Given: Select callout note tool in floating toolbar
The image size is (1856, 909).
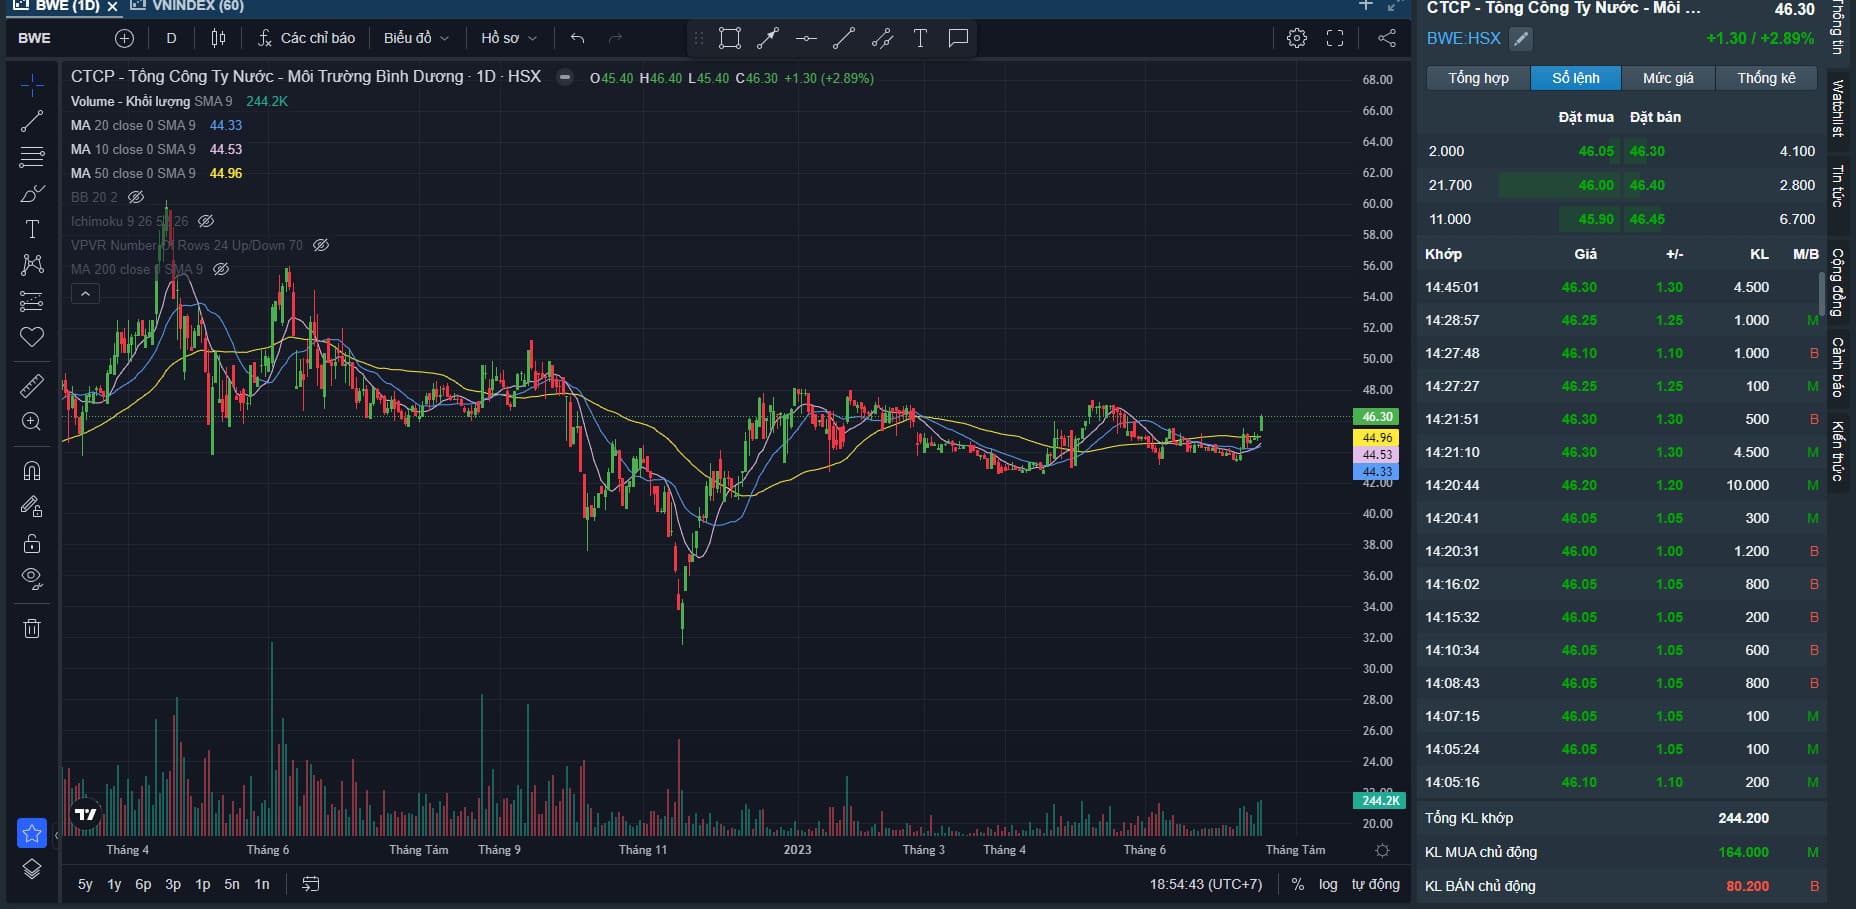Looking at the screenshot, I should tap(958, 38).
